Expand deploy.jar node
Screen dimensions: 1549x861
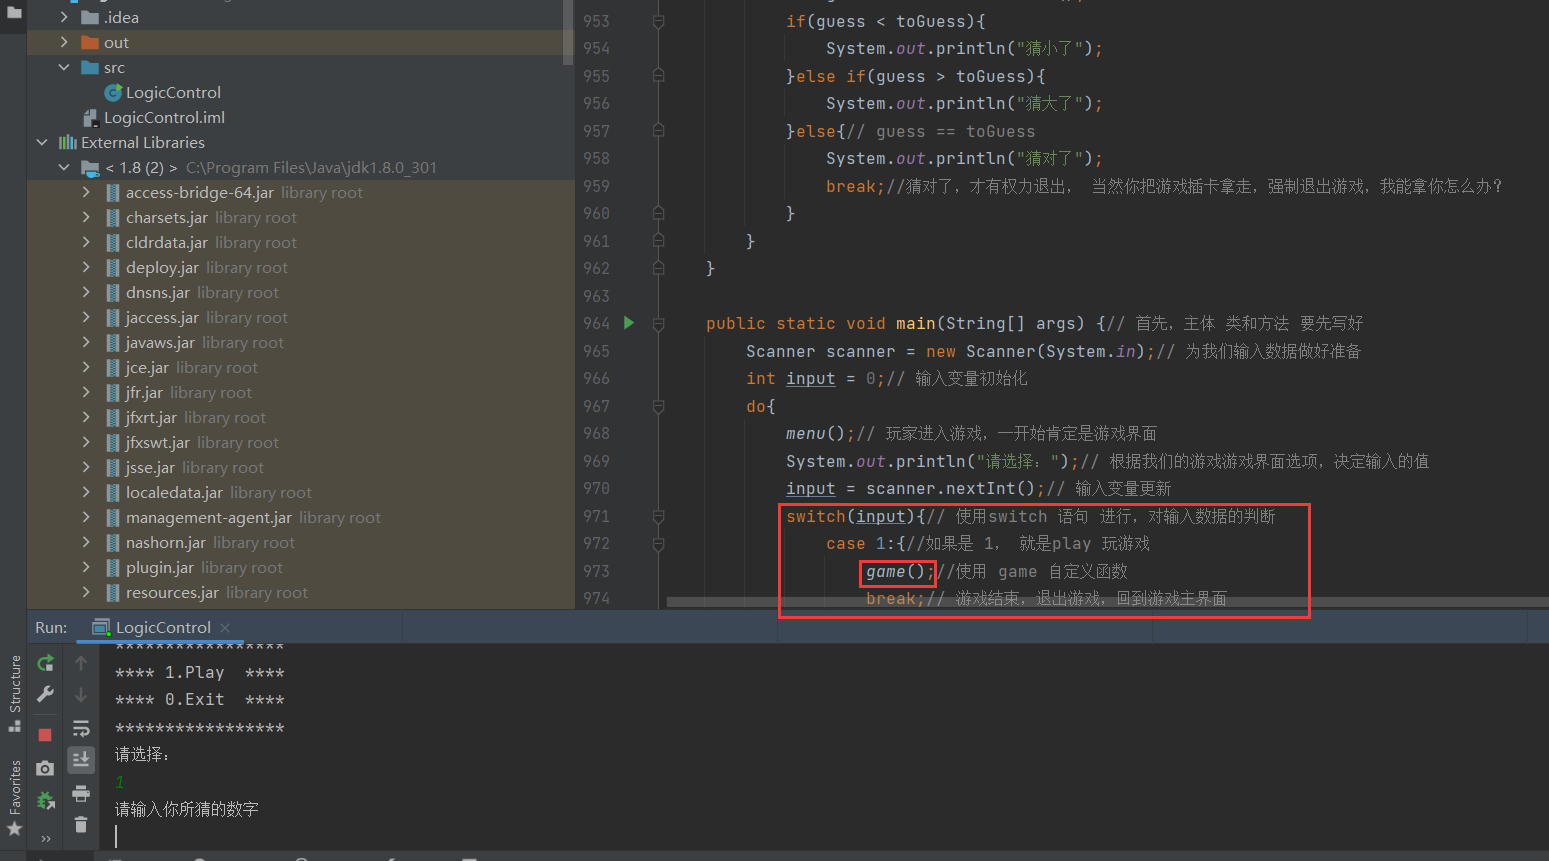coord(86,267)
